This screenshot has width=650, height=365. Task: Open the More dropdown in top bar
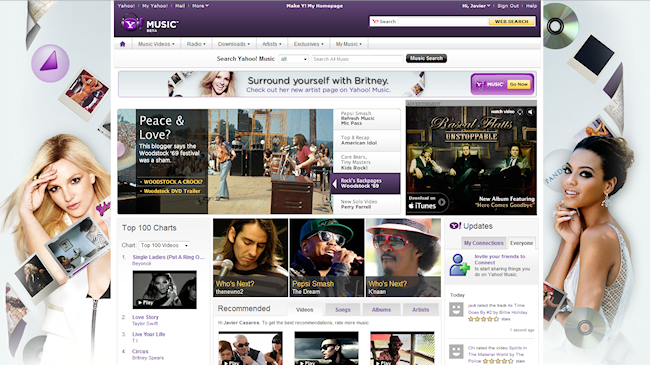tap(200, 6)
